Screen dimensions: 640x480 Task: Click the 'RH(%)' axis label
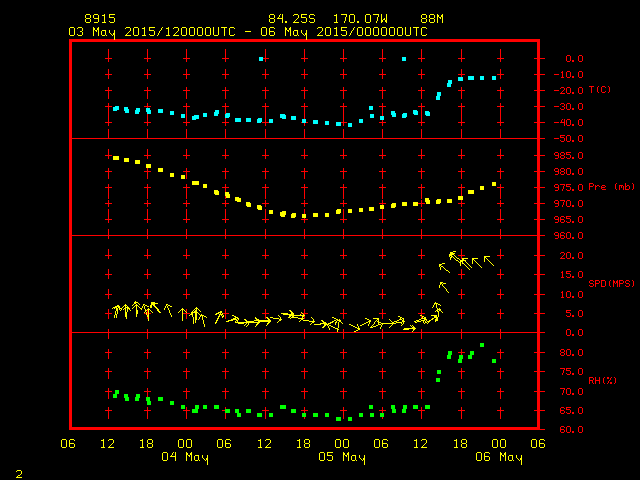[x=602, y=380]
